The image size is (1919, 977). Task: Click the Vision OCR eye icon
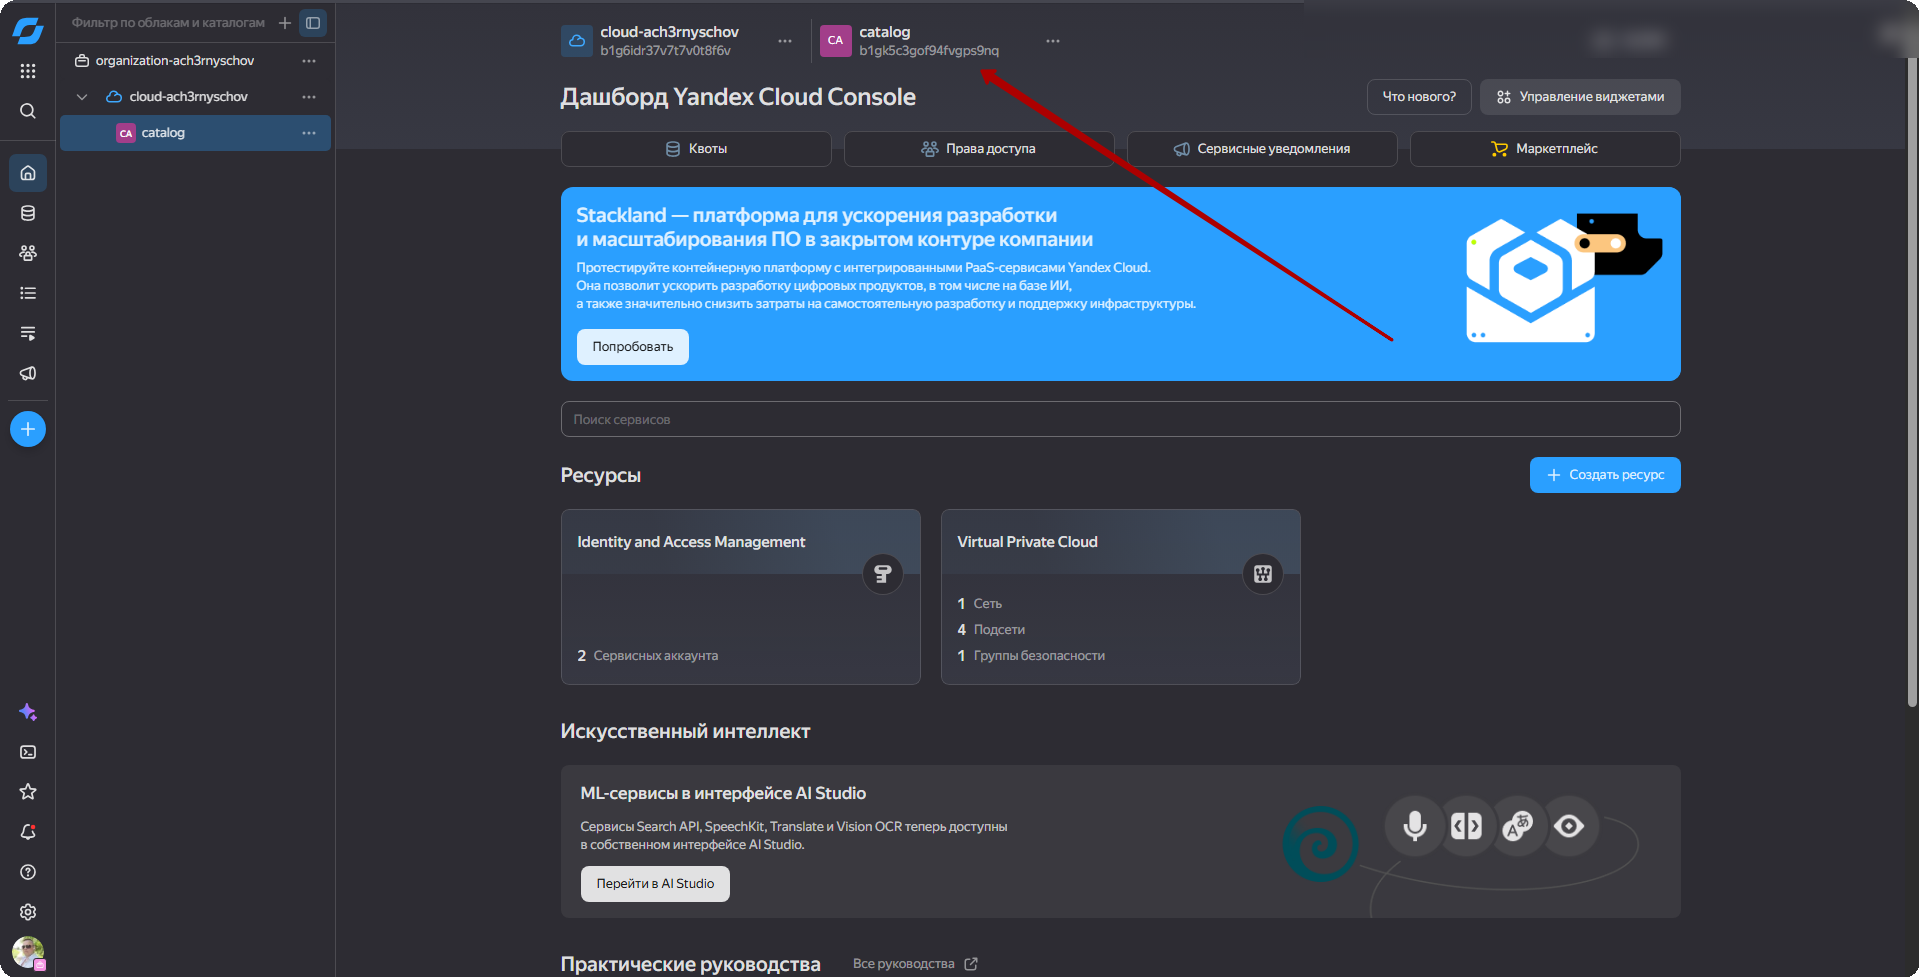(x=1570, y=826)
